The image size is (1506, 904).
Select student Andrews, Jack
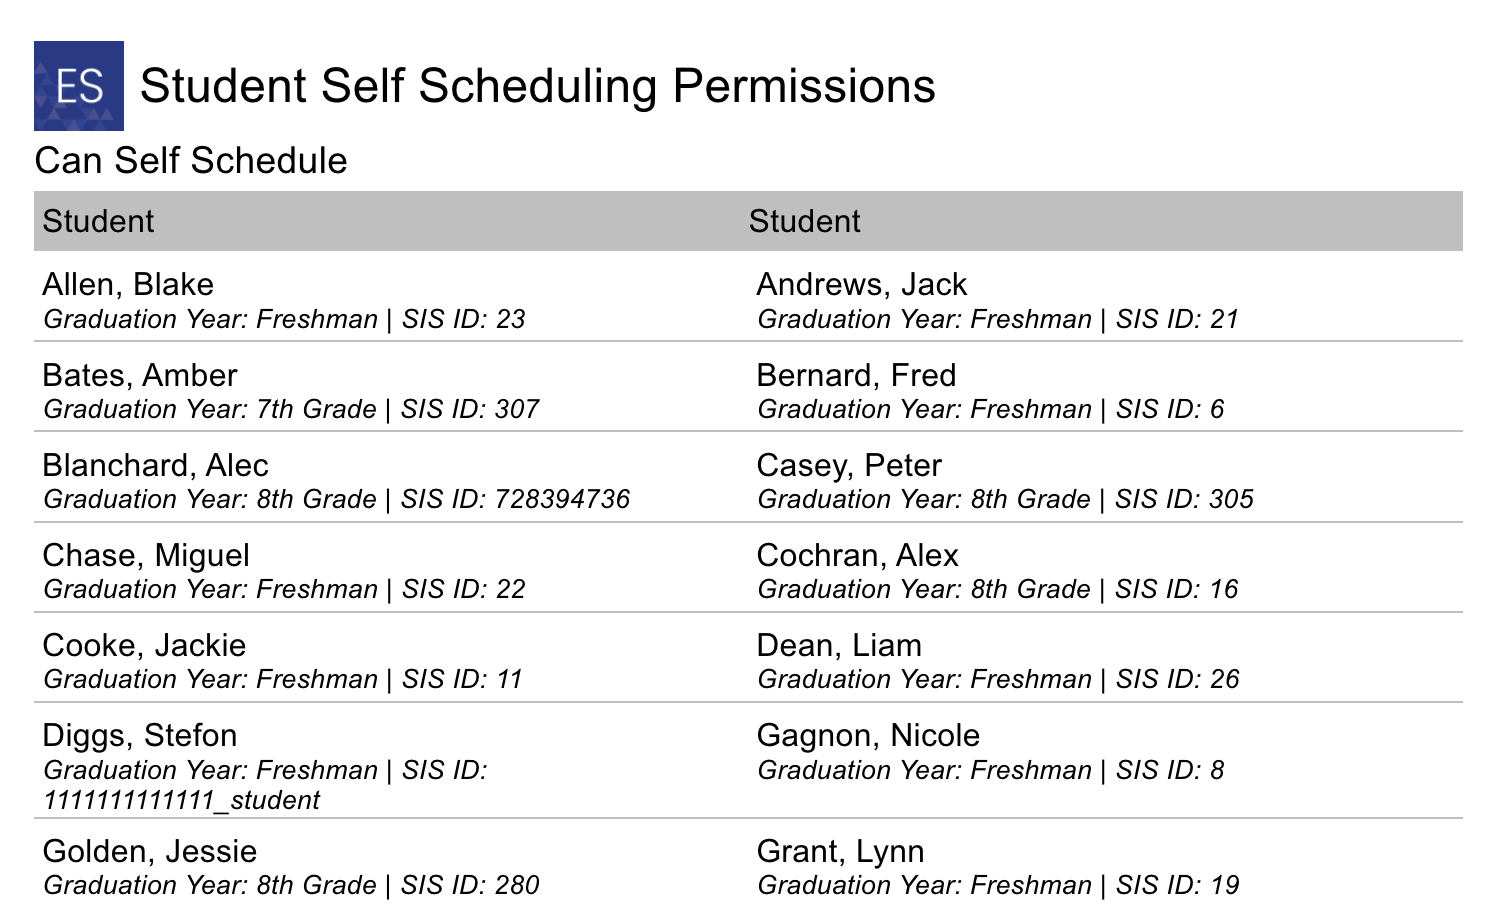pyautogui.click(x=862, y=284)
